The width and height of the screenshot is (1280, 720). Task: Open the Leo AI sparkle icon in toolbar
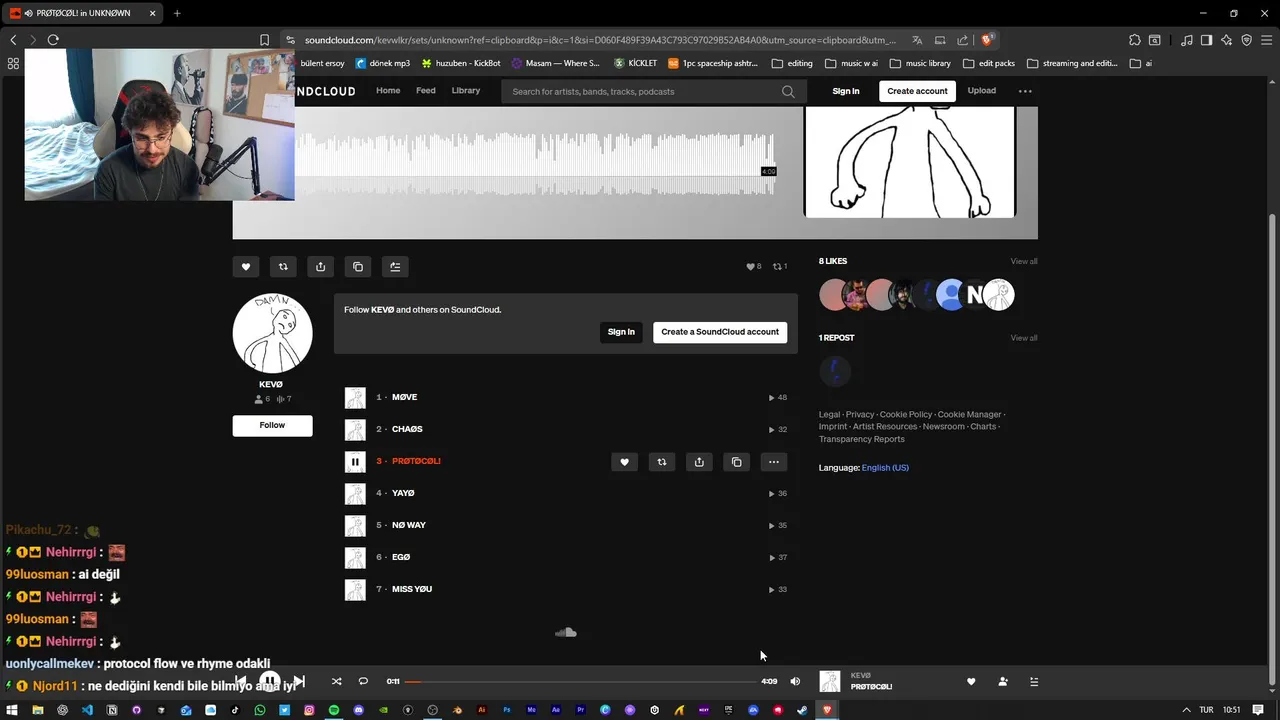click(x=1227, y=40)
